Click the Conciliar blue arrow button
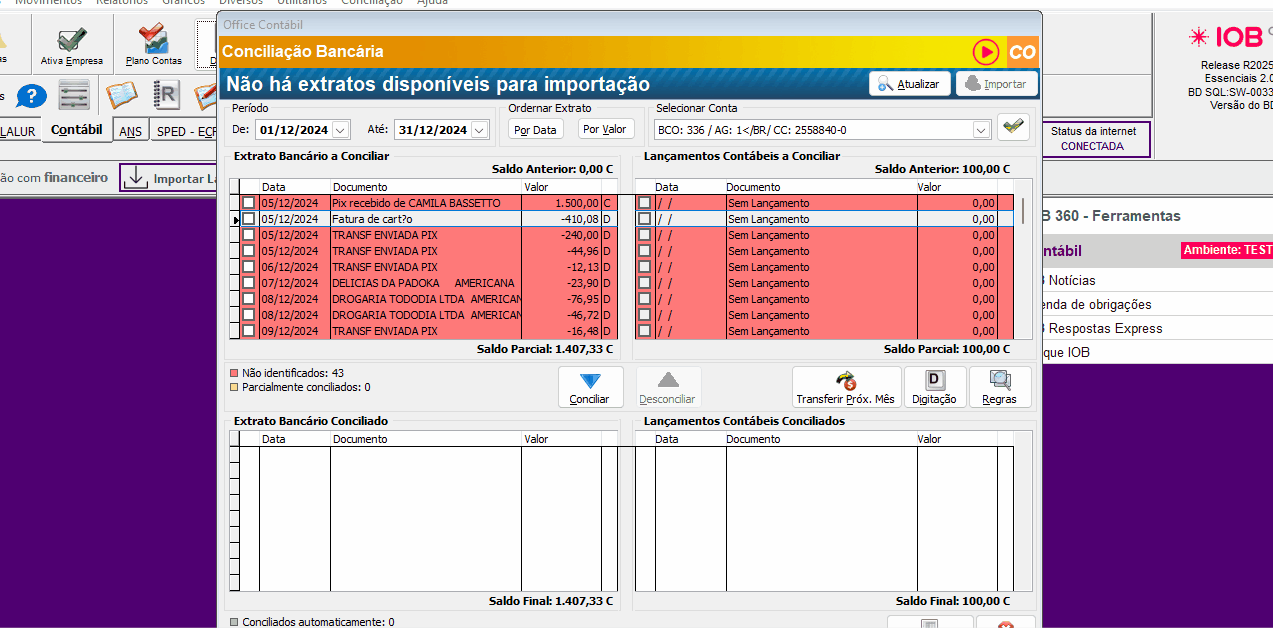The image size is (1273, 628). coord(590,387)
